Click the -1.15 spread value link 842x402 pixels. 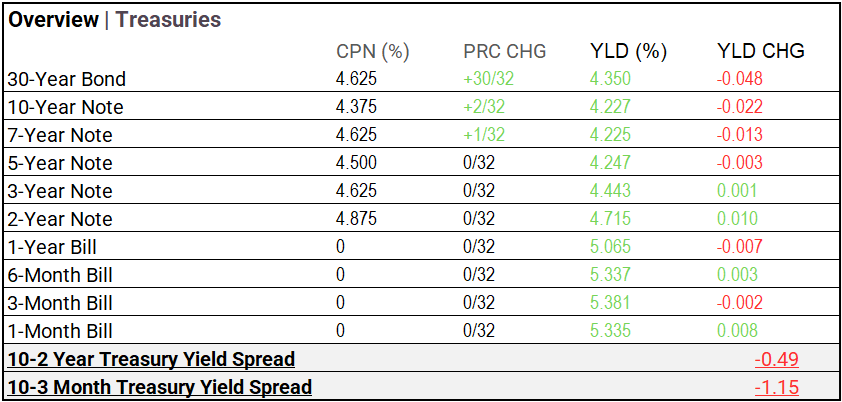[776, 387]
